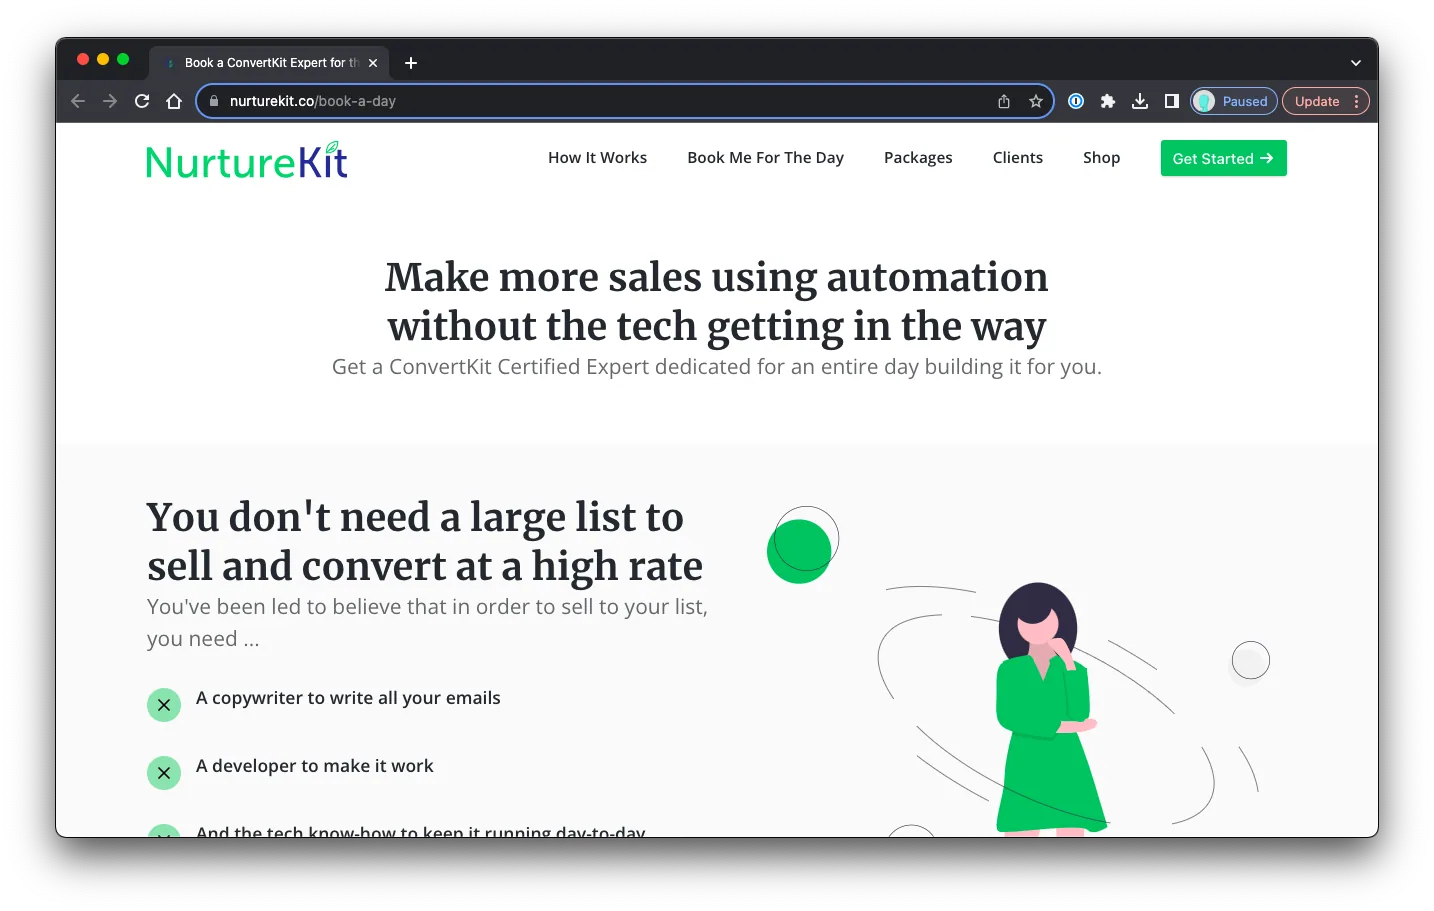Screen dimensions: 1434x911
Task: Click the 'Make more sales using automation' headline
Action: tap(717, 301)
